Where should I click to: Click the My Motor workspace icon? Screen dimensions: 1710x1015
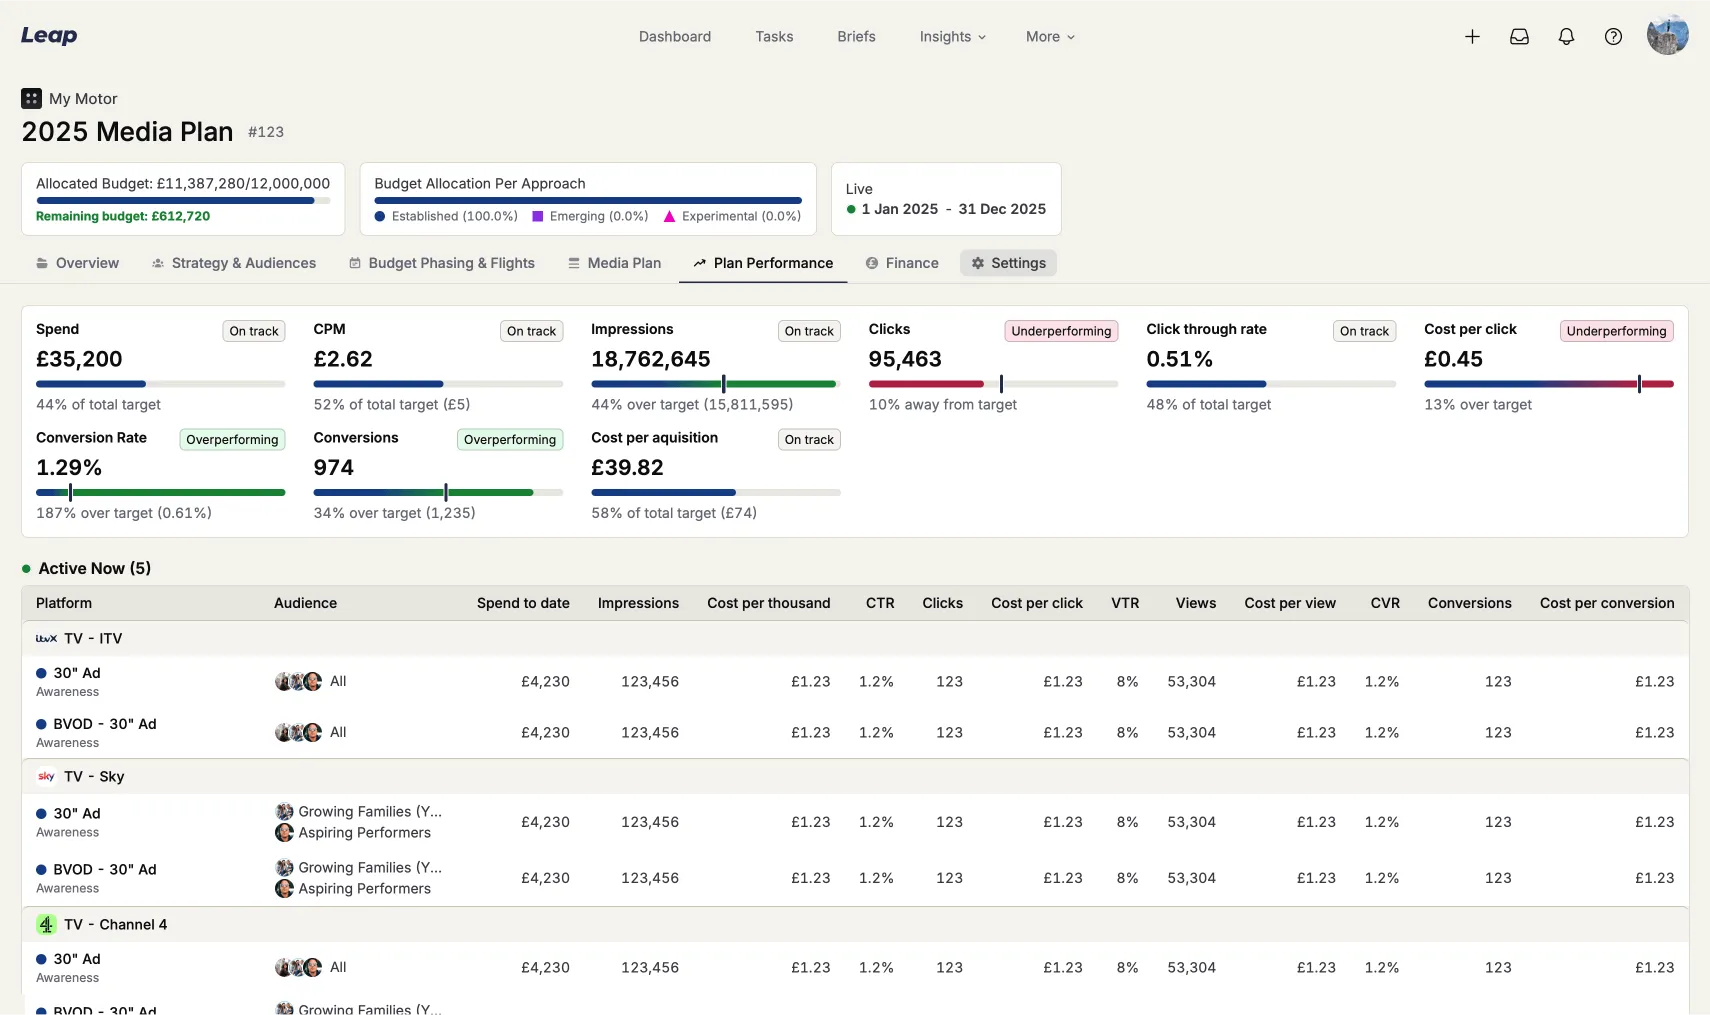pos(32,98)
